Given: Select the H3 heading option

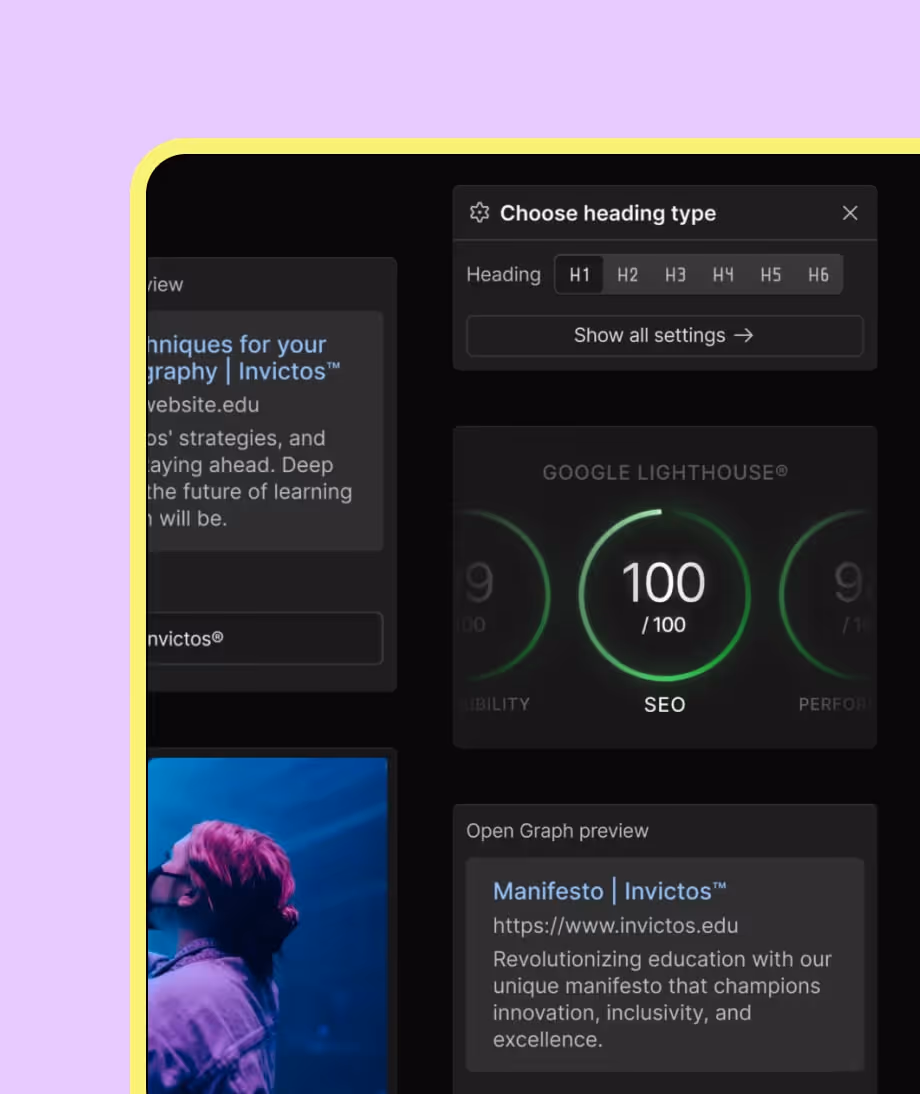Looking at the screenshot, I should 675,275.
